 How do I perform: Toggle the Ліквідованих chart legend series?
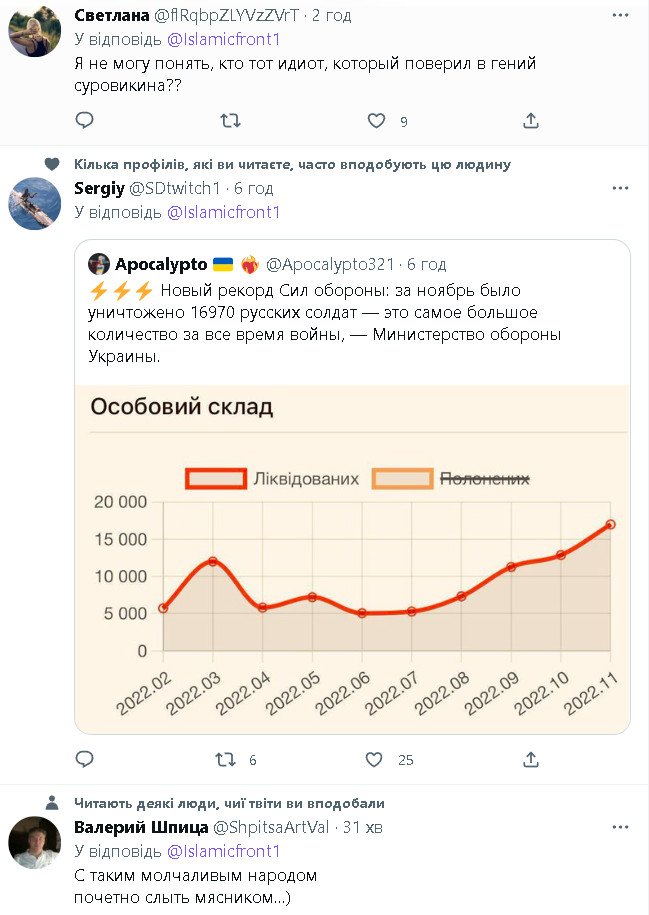tap(272, 479)
